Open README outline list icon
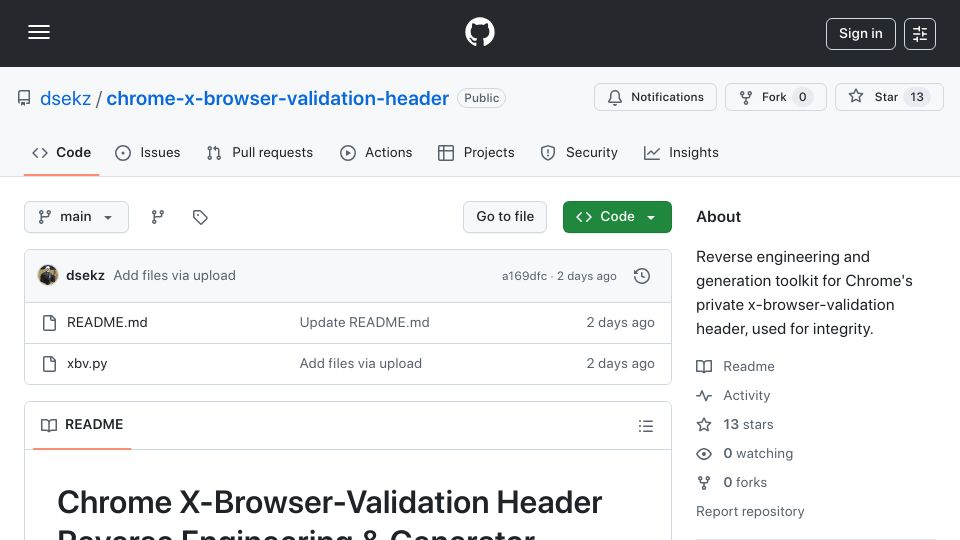 coord(645,426)
